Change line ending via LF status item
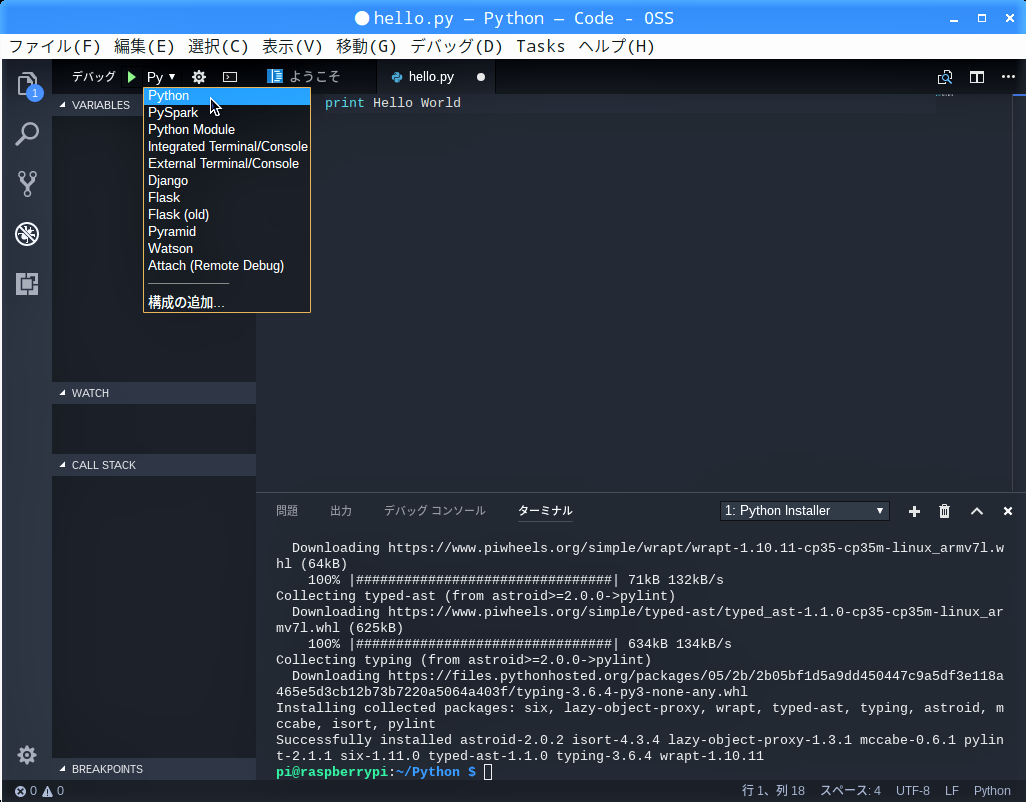Screen dimensions: 1026x802 tap(951, 791)
